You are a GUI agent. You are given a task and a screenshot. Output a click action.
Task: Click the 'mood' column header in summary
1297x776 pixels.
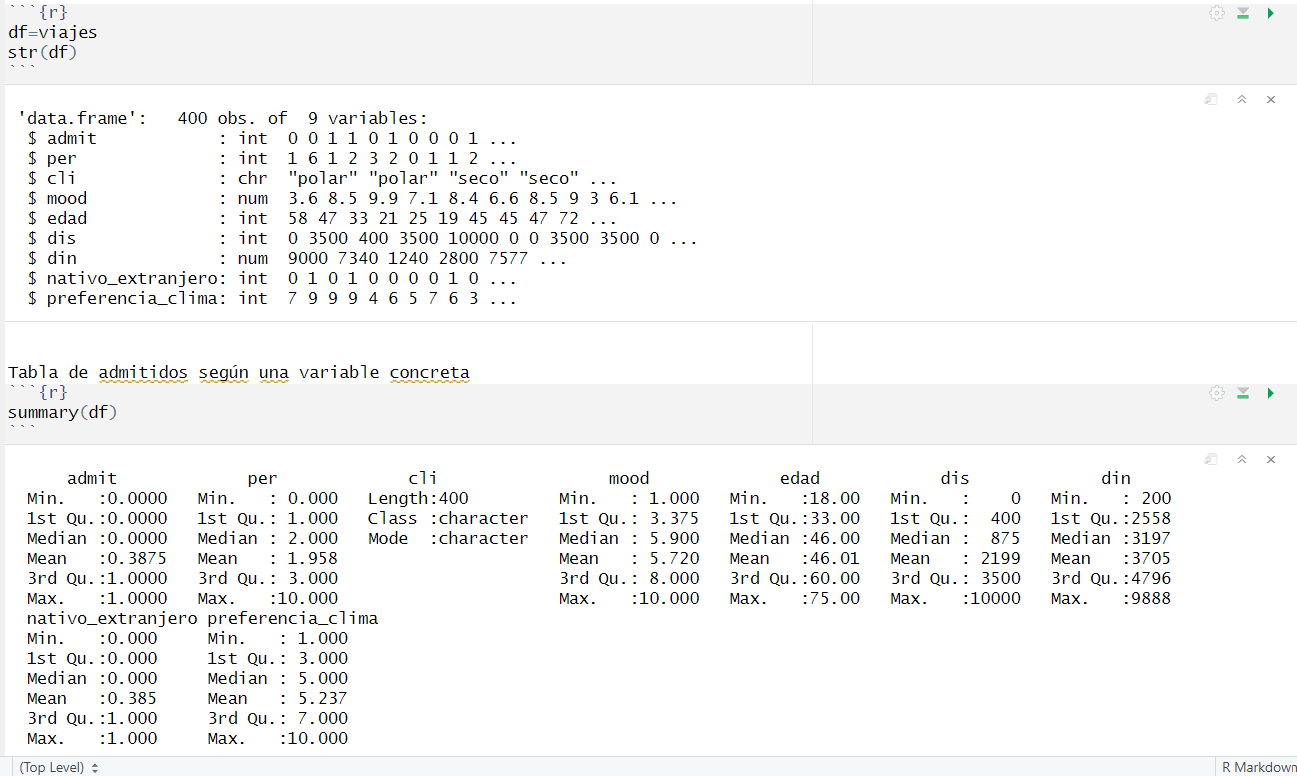click(x=629, y=478)
